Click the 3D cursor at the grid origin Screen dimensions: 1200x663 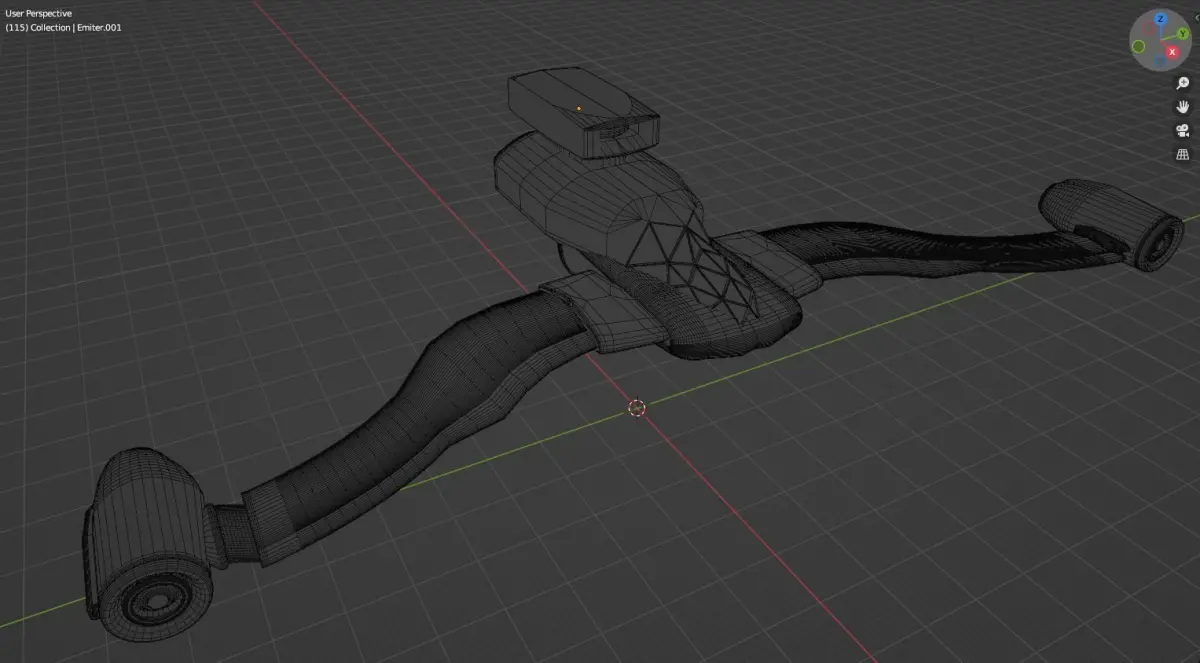(637, 407)
